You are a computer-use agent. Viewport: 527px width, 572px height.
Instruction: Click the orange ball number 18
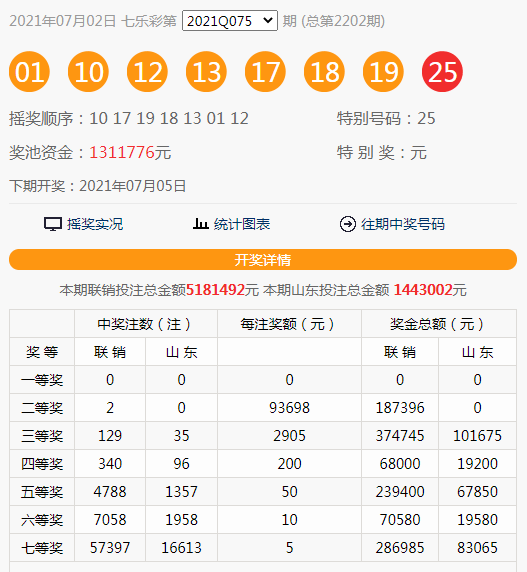pos(324,72)
